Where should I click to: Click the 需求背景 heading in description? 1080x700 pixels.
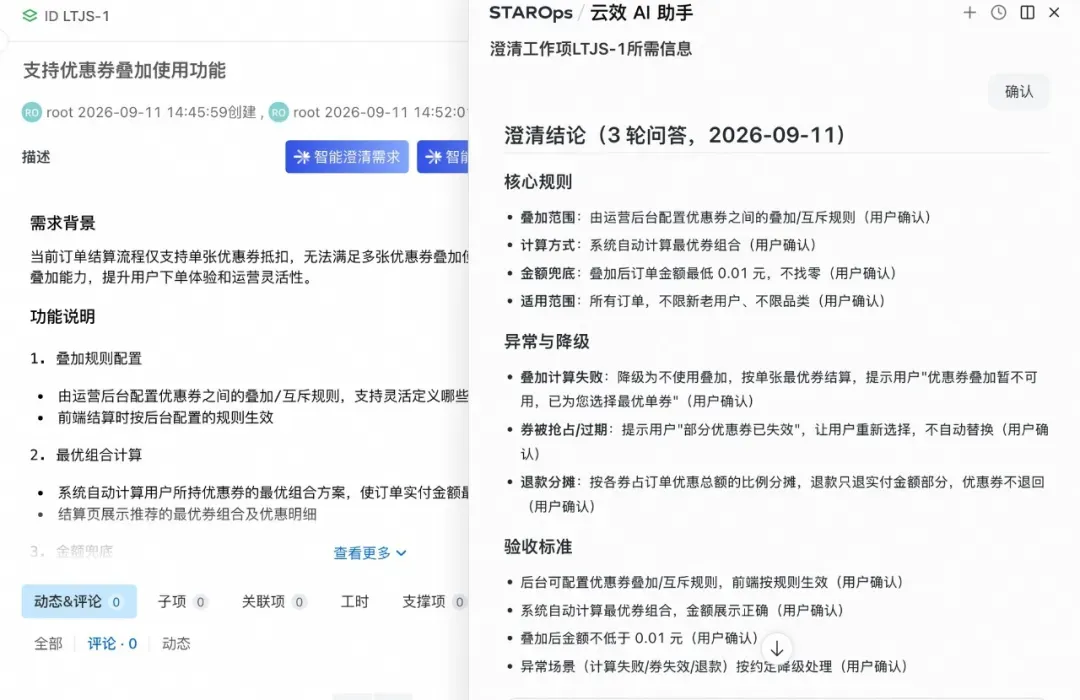(63, 223)
